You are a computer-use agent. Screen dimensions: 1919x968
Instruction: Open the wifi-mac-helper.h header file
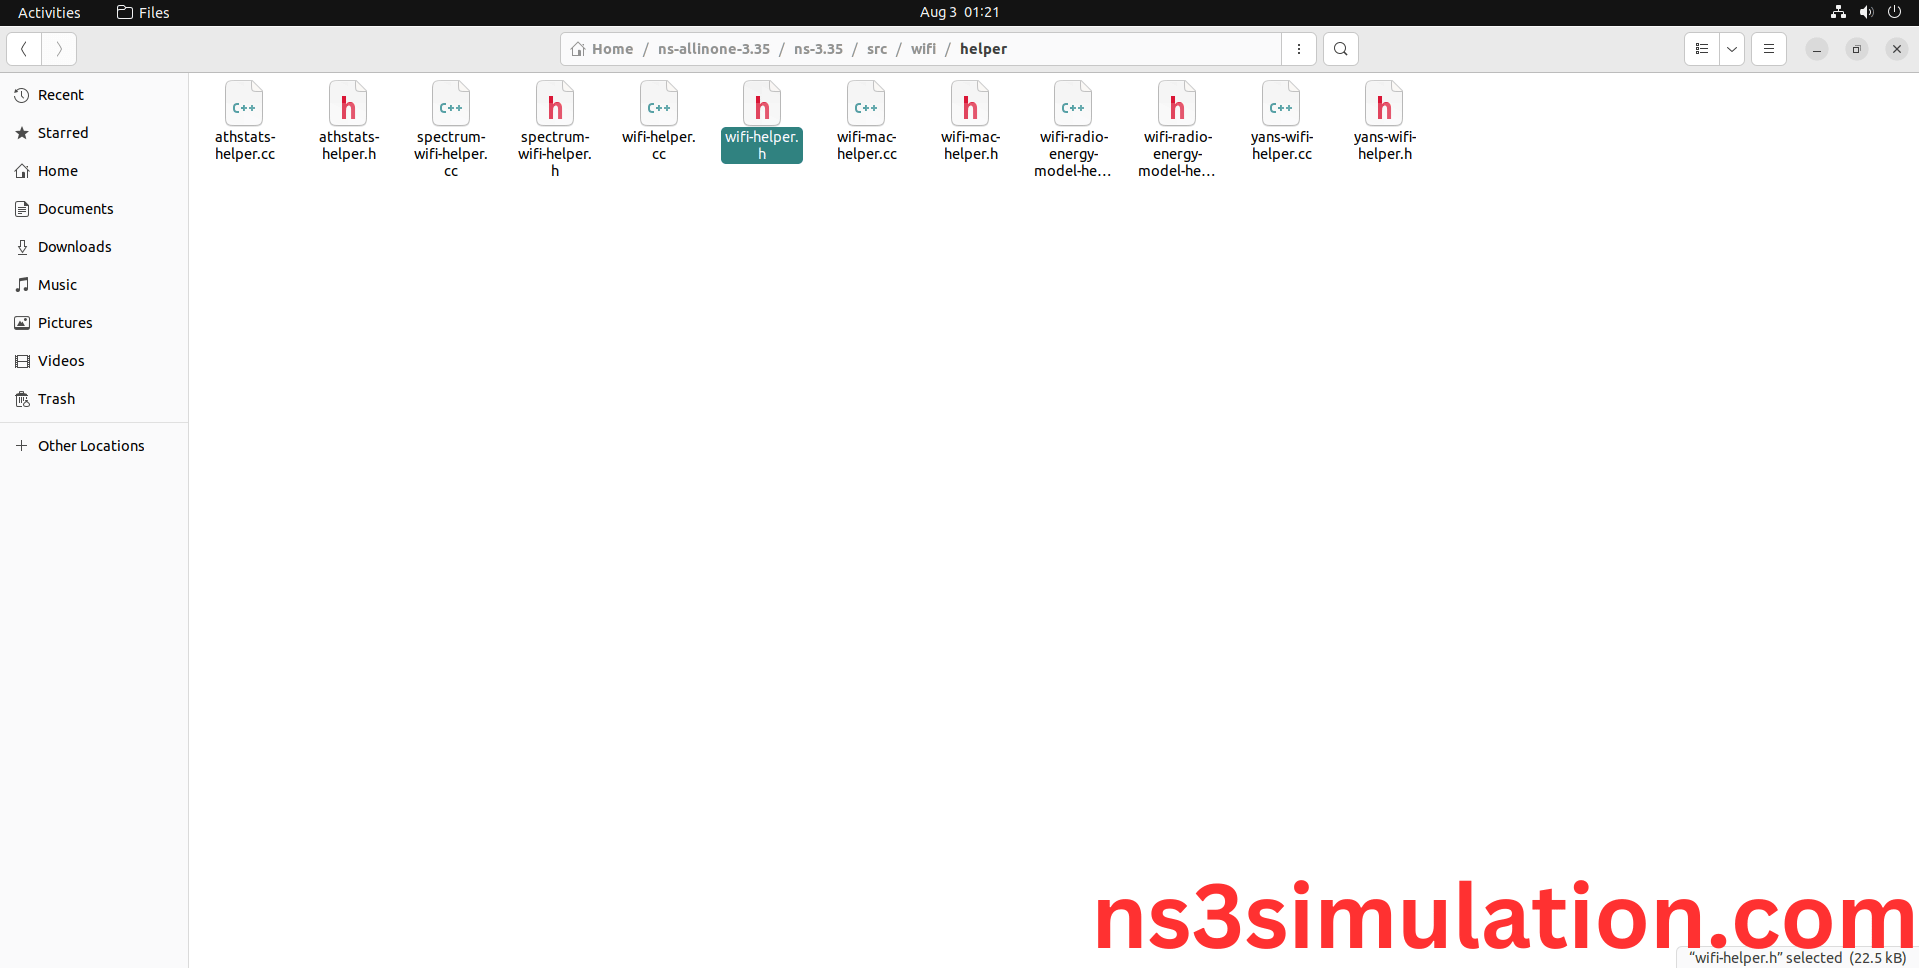(969, 120)
